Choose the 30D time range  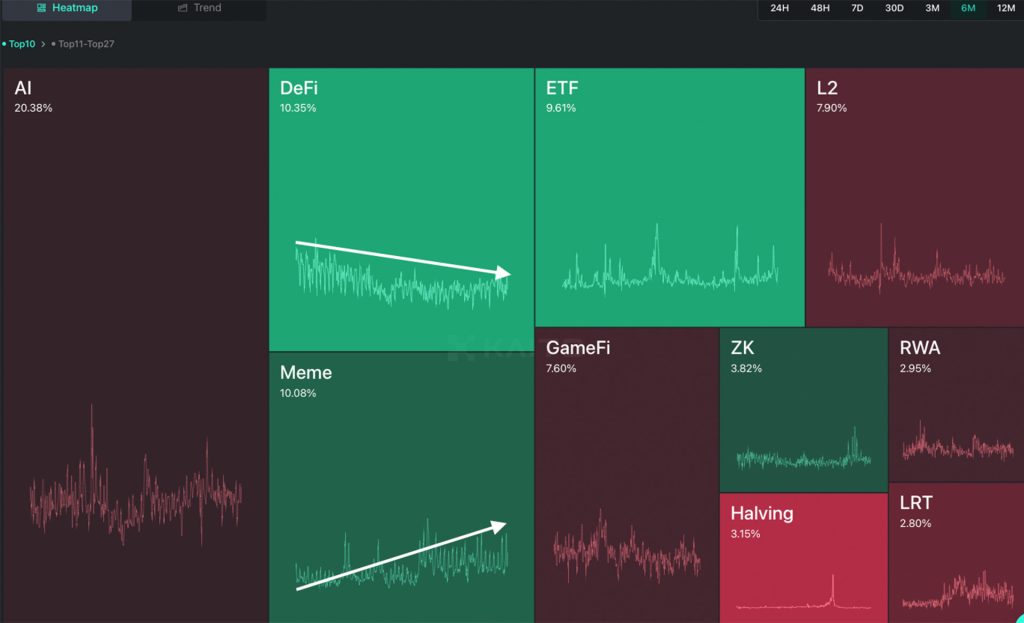pos(894,8)
